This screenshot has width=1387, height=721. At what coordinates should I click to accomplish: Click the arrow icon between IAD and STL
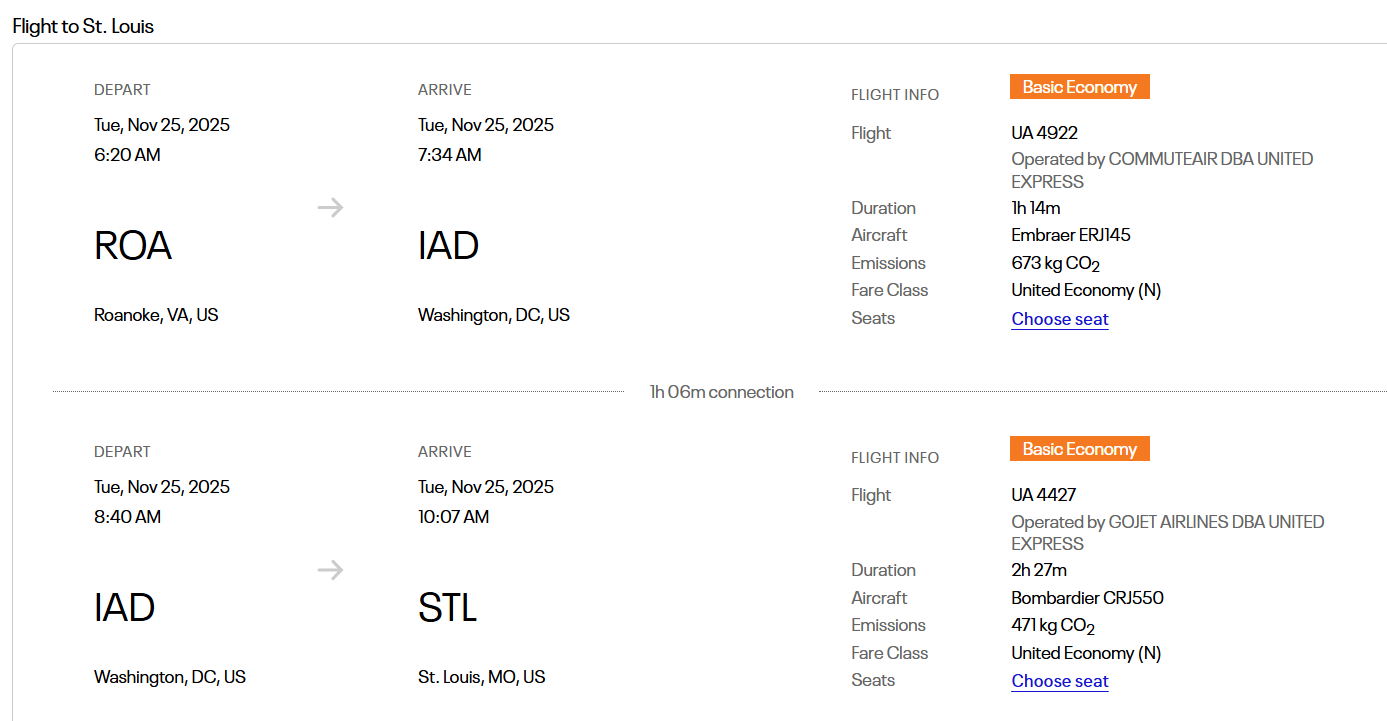(x=330, y=570)
